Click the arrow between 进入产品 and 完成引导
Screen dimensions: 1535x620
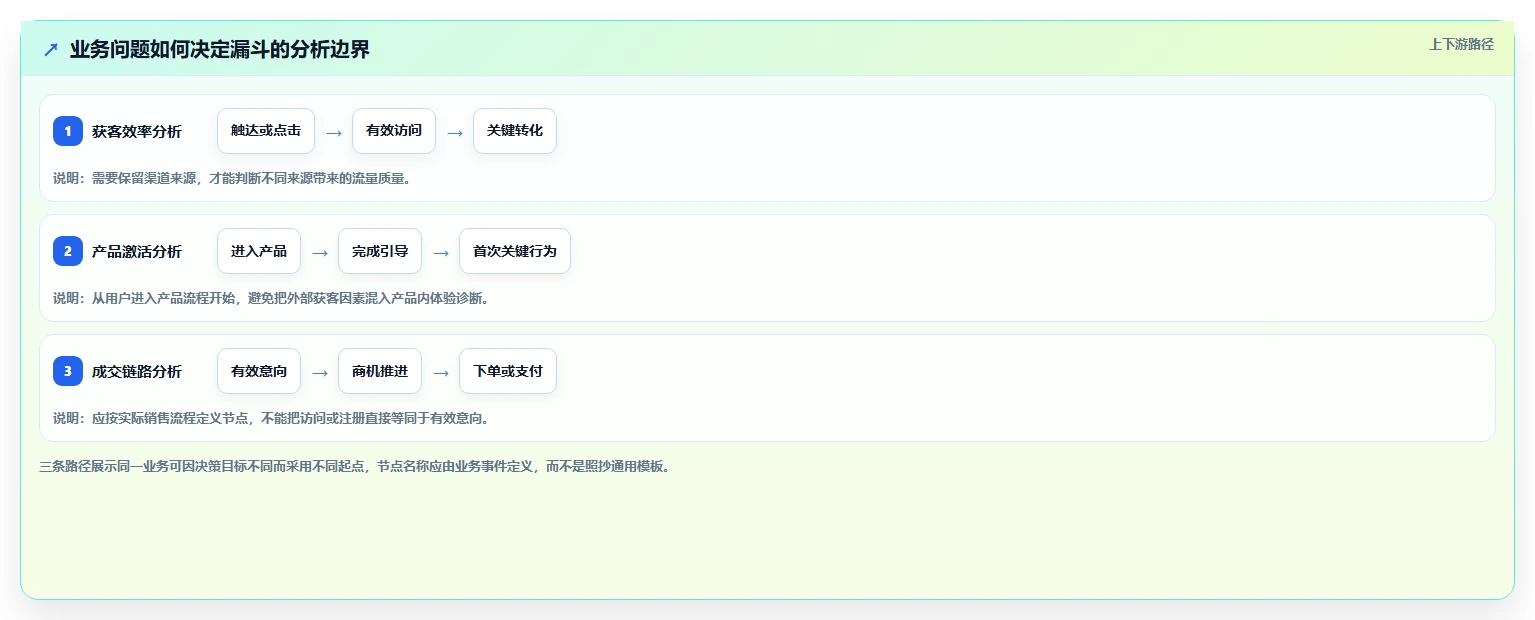(320, 252)
